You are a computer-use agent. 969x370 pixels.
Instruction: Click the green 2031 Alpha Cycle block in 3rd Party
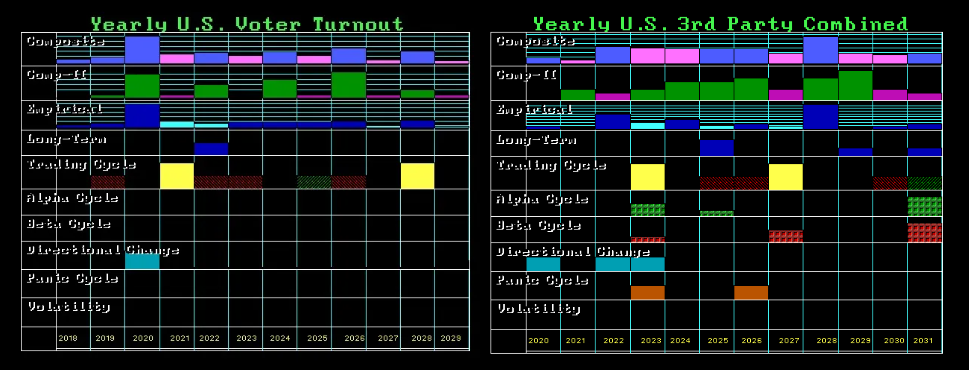925,206
